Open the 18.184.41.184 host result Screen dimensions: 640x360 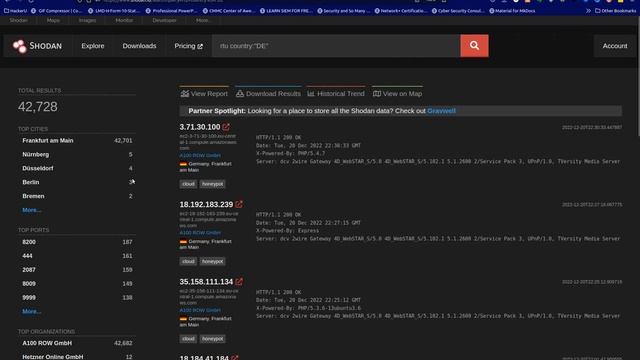coord(204,358)
